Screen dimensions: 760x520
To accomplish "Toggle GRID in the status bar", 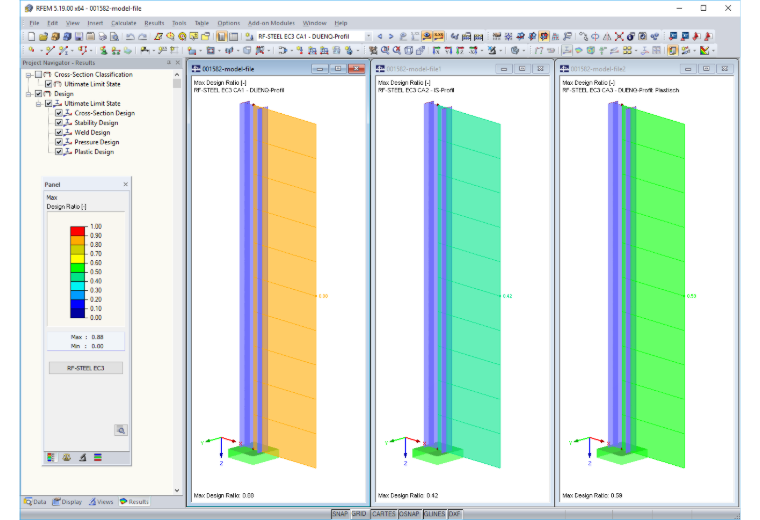I will 359,514.
